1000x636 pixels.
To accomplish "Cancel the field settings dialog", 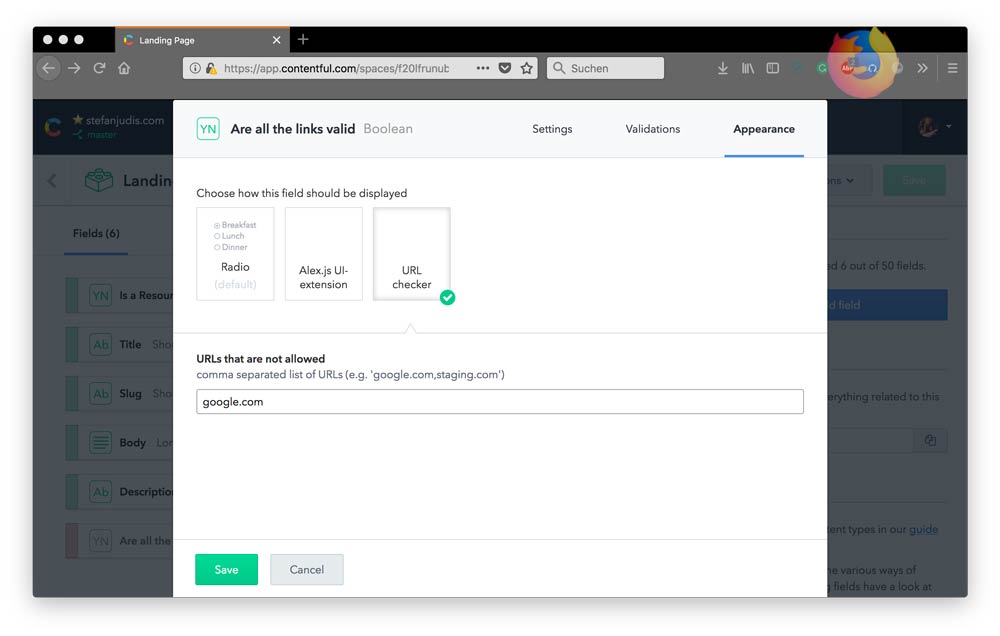I will (307, 570).
